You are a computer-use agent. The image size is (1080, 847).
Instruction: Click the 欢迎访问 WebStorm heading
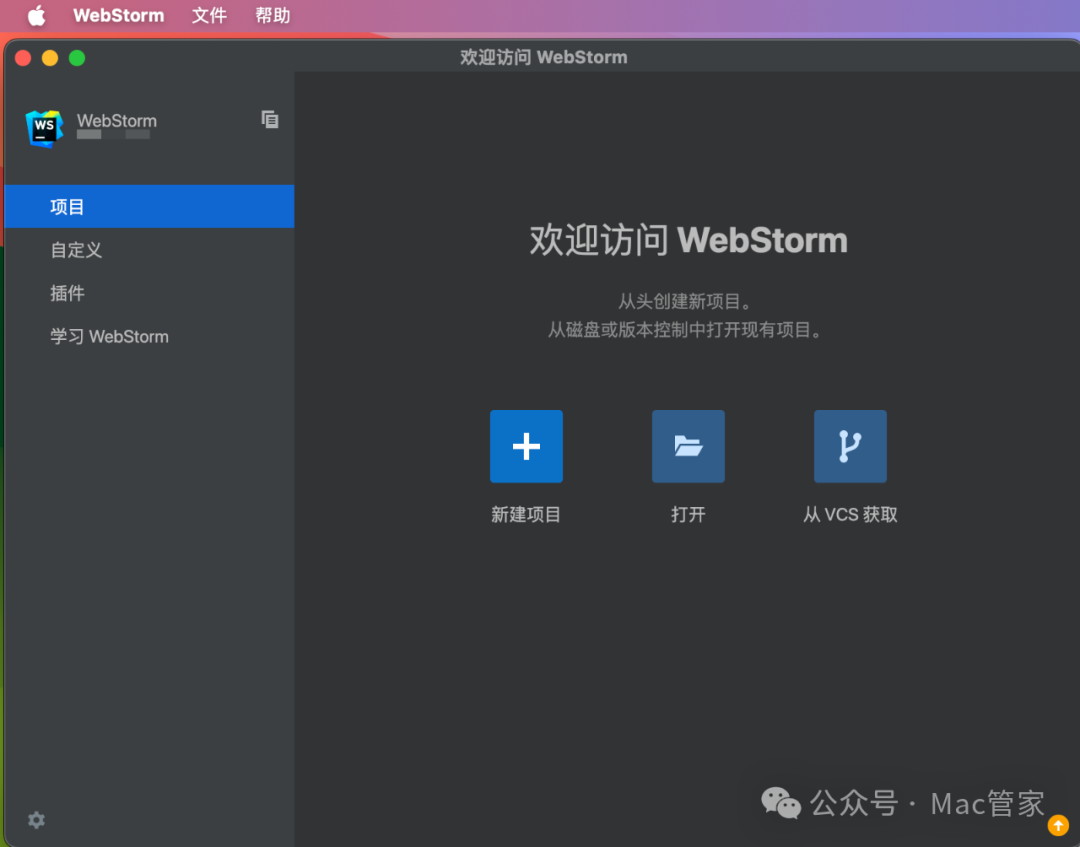(x=688, y=240)
